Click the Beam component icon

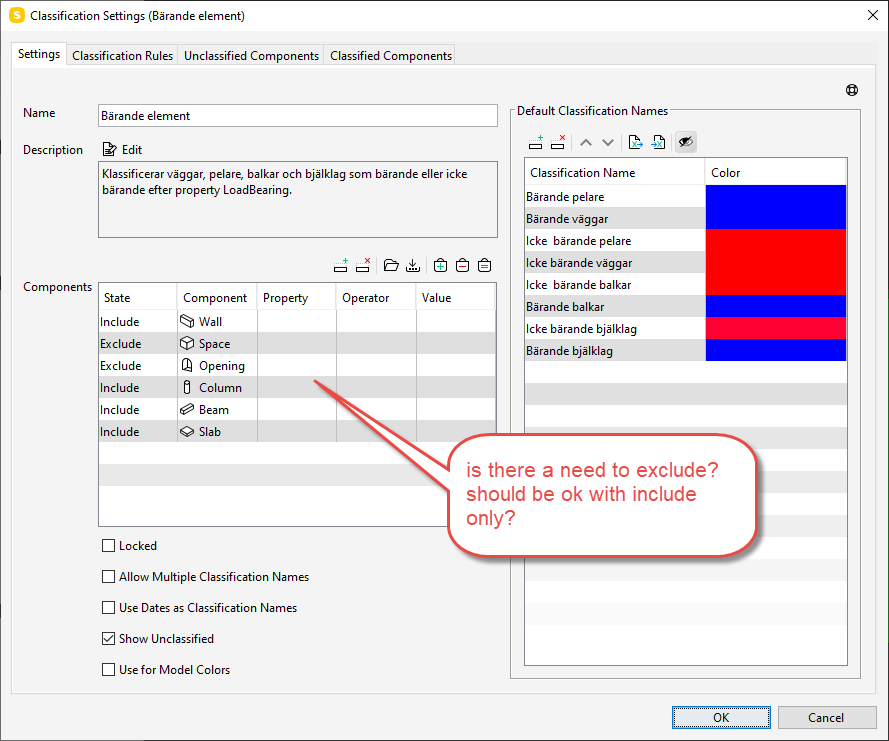(187, 409)
